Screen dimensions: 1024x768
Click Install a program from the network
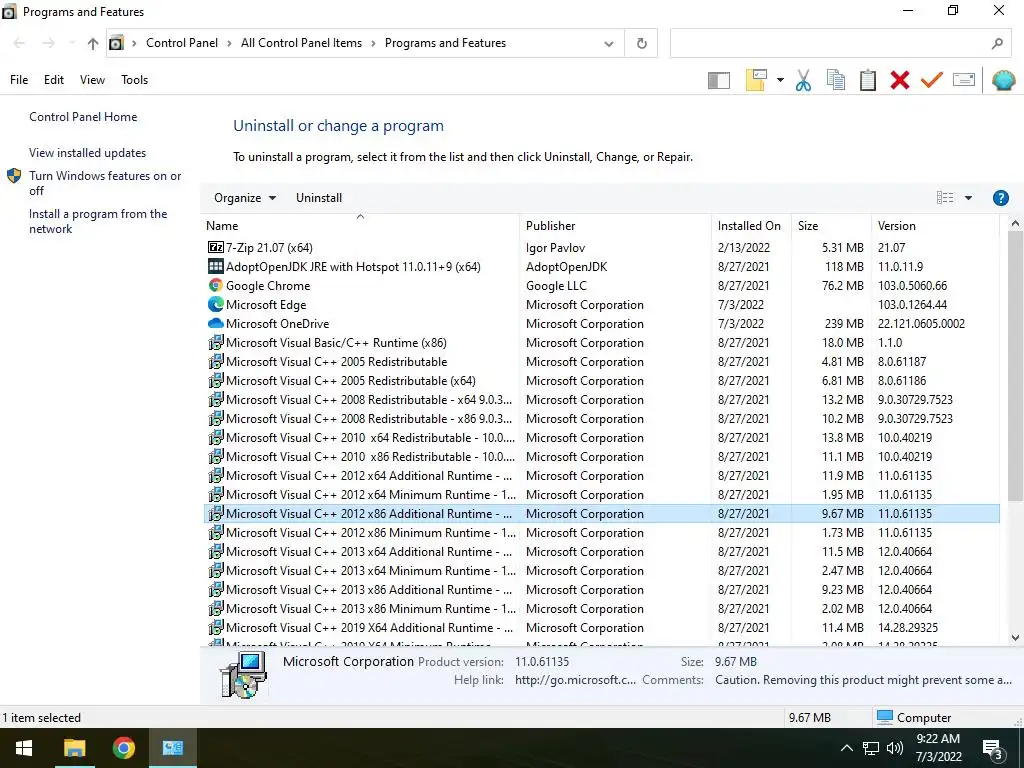(98, 221)
